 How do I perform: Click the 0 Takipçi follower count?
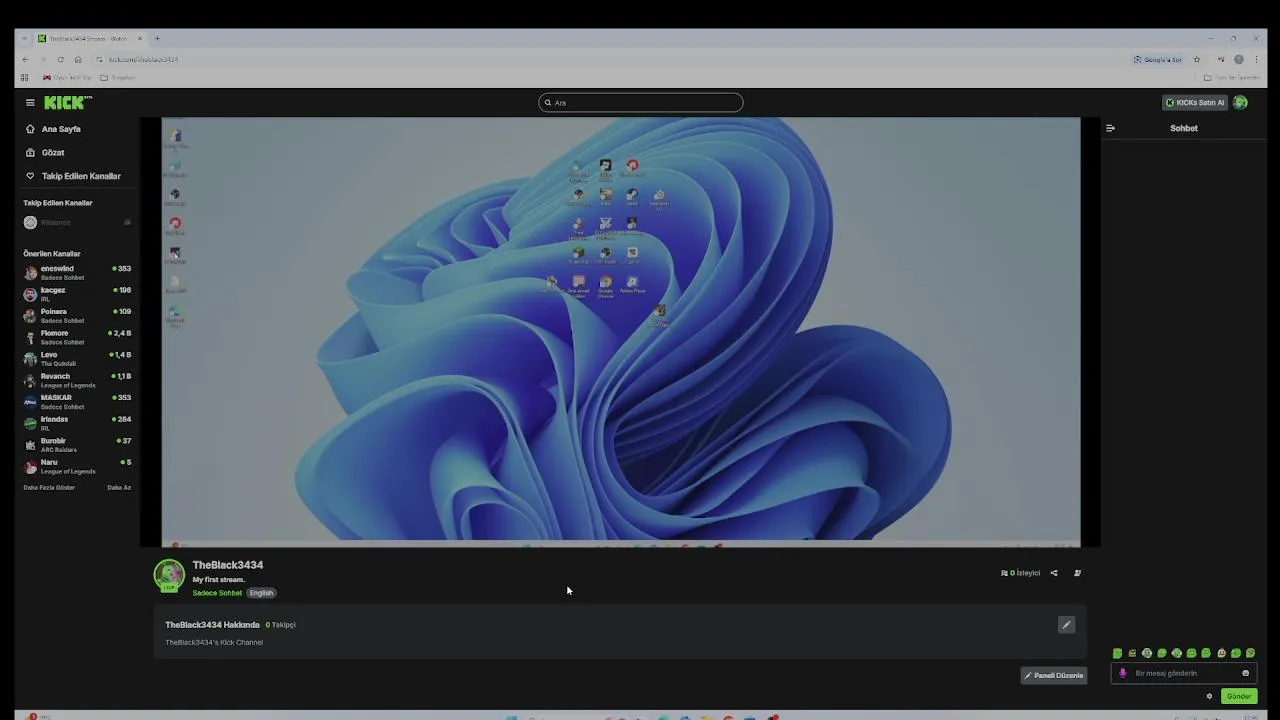[280, 625]
